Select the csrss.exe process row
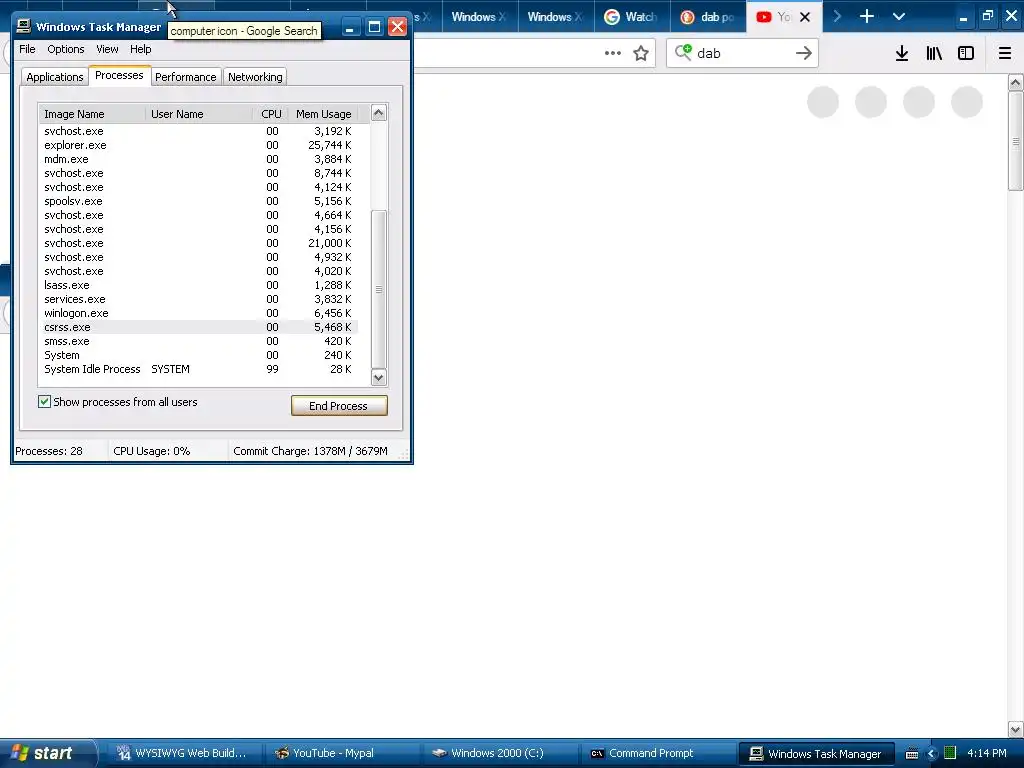Screen dimensions: 1024x768 click(x=199, y=327)
